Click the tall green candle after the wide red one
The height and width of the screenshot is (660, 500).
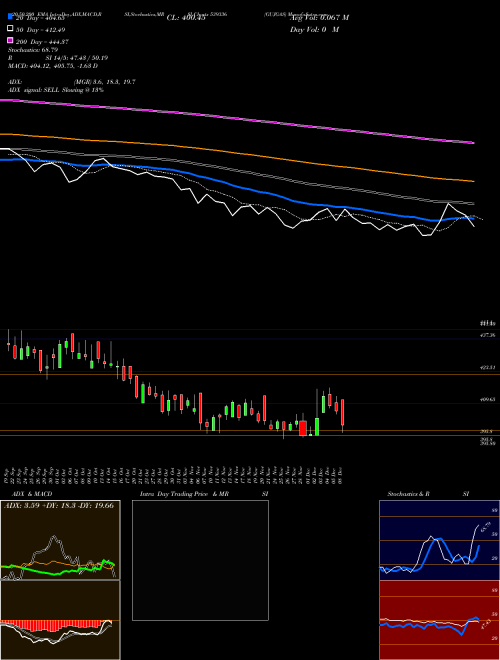(x=317, y=426)
